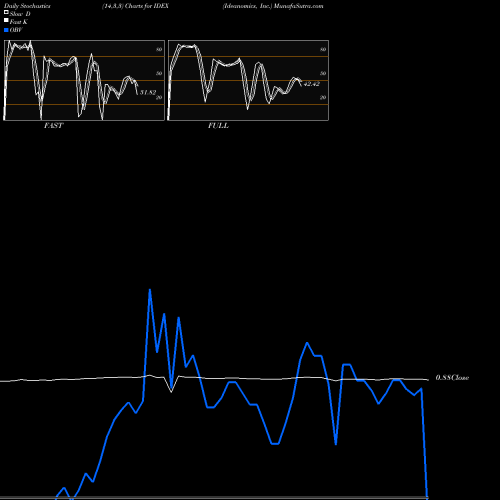Image resolution: width=500 pixels, height=500 pixels.
Task: Click the 20 axis label in FAST chart
Action: (159, 98)
